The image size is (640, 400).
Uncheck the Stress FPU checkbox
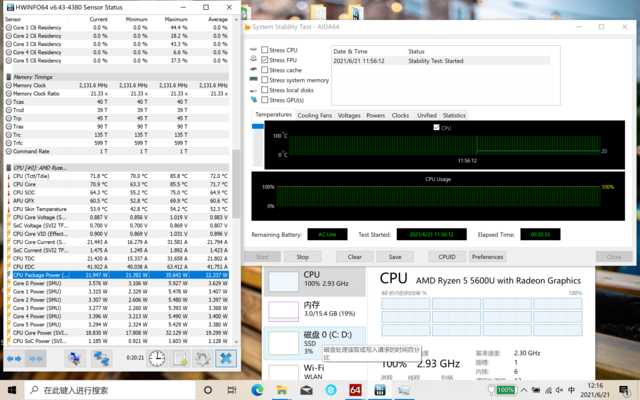[x=264, y=60]
